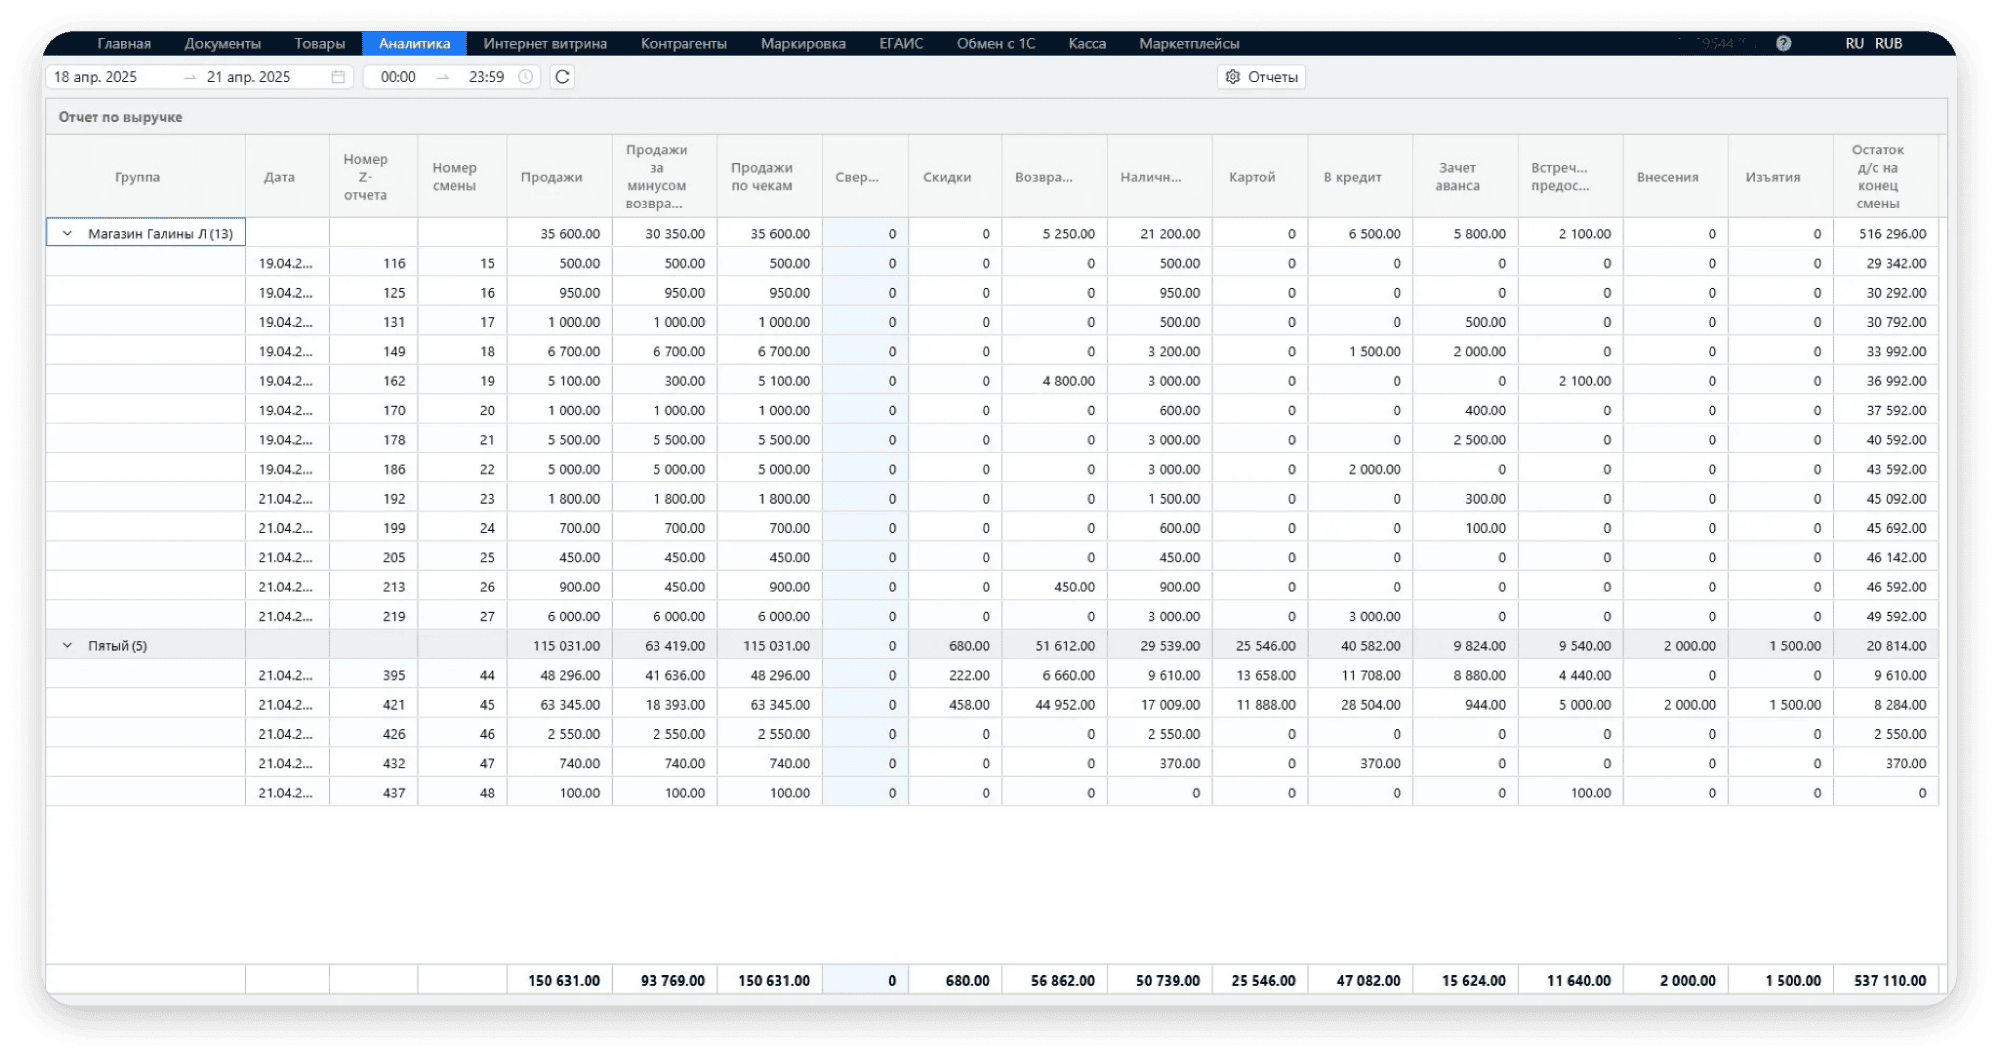This screenshot has width=1999, height=1059.
Task: Select sales value 6 700.00 in shift 18
Action: [x=559, y=352]
